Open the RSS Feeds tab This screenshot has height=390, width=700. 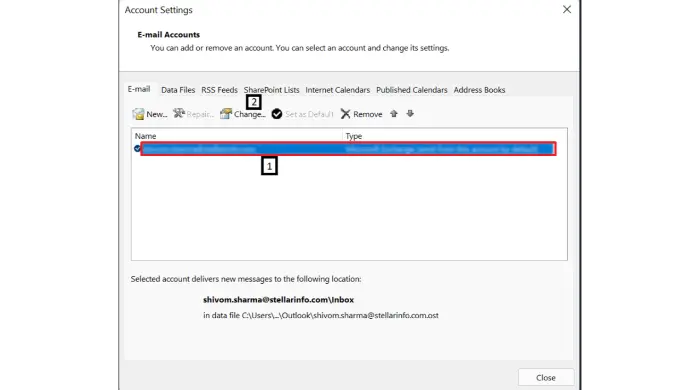[x=219, y=90]
